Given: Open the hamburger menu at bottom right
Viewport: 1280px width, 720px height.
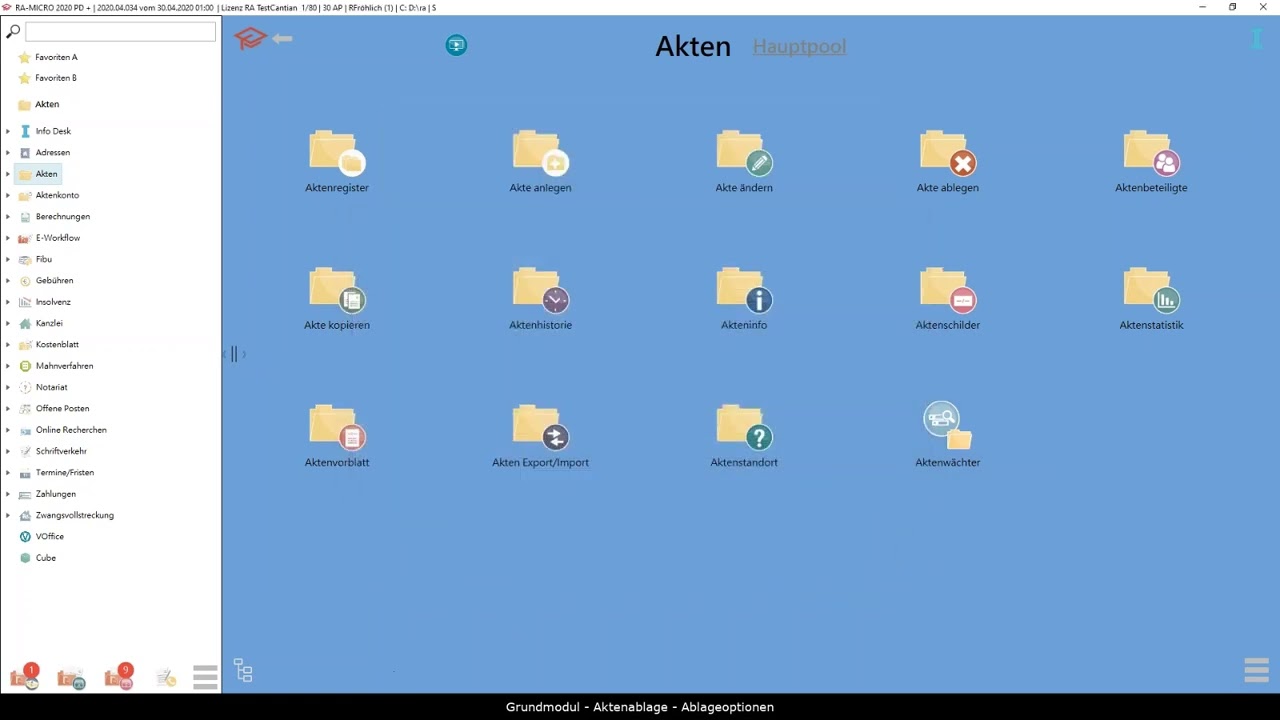Looking at the screenshot, I should (1256, 670).
